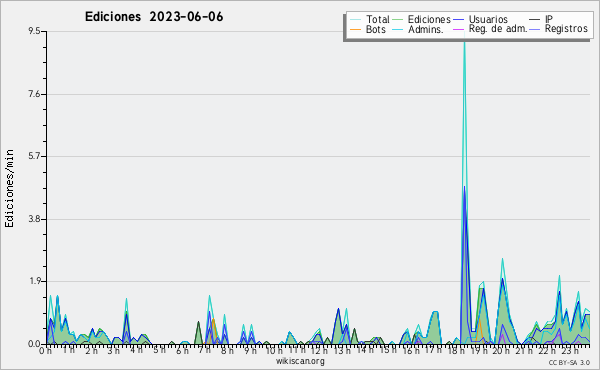Click the Admins. legend label
This screenshot has height=370, width=600.
(426, 29)
